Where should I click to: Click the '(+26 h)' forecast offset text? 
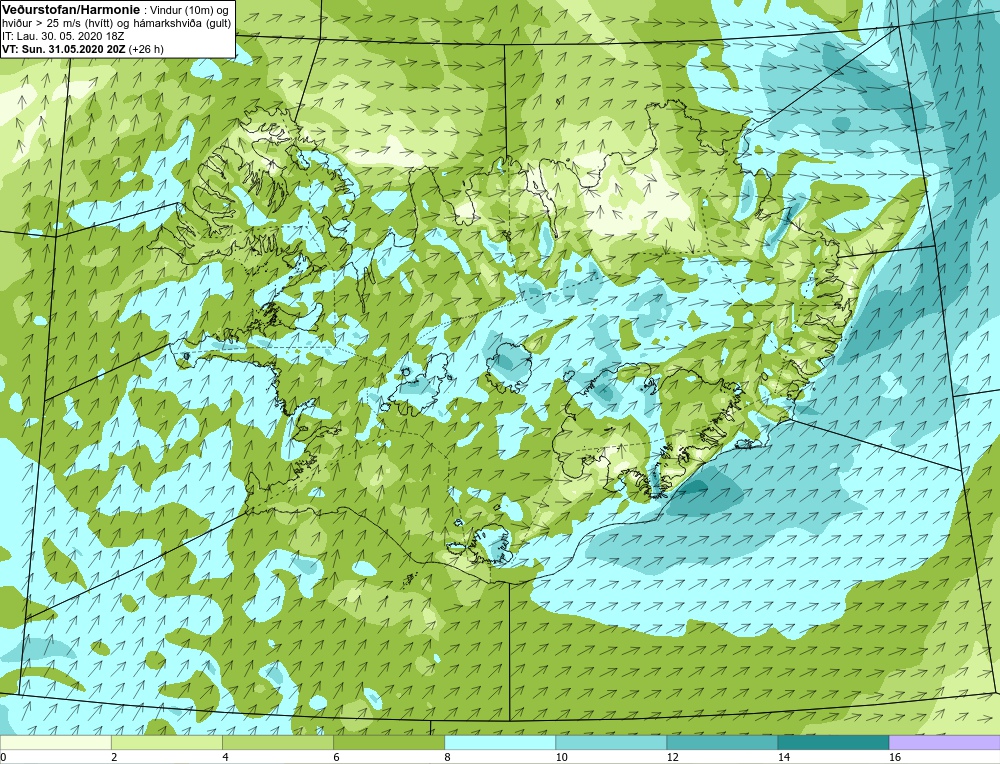tap(146, 49)
